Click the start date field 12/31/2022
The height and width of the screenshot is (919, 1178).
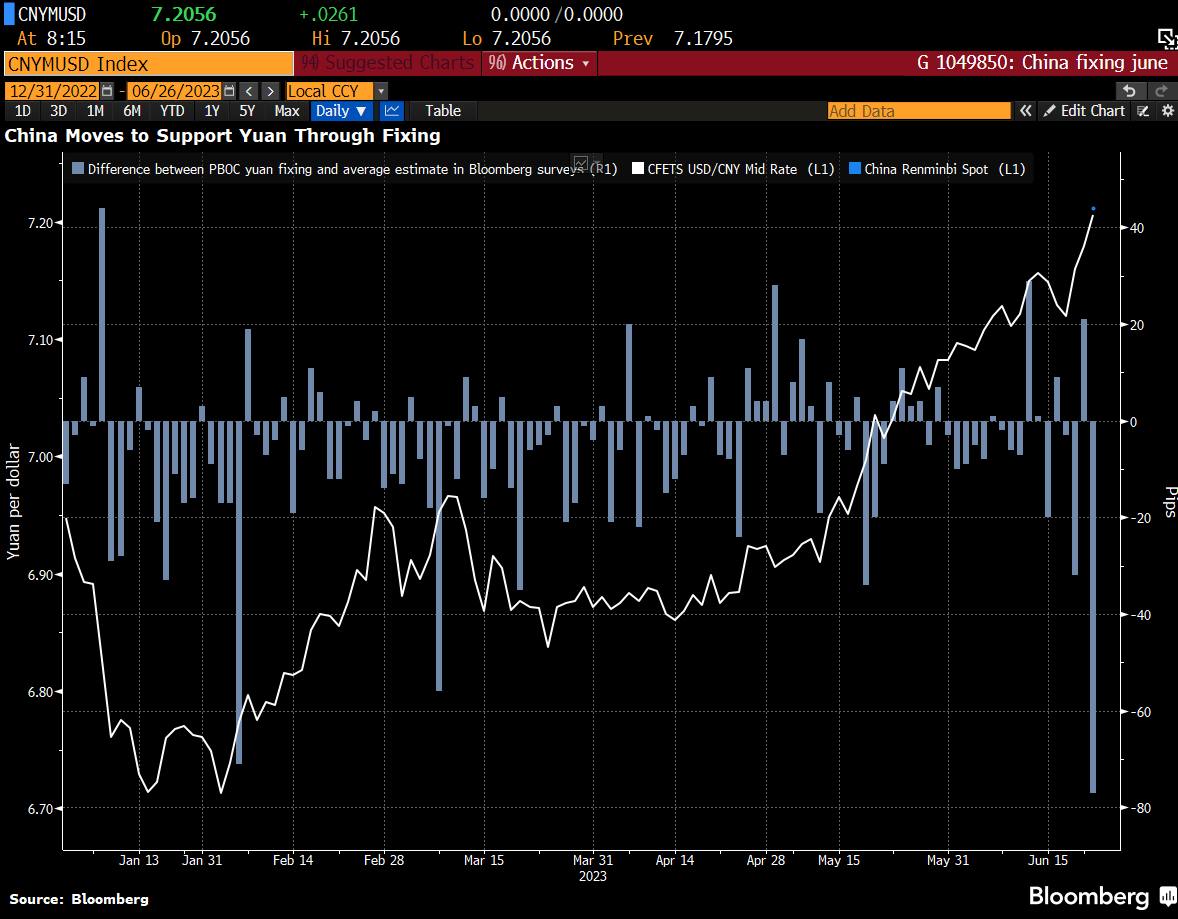(x=53, y=91)
